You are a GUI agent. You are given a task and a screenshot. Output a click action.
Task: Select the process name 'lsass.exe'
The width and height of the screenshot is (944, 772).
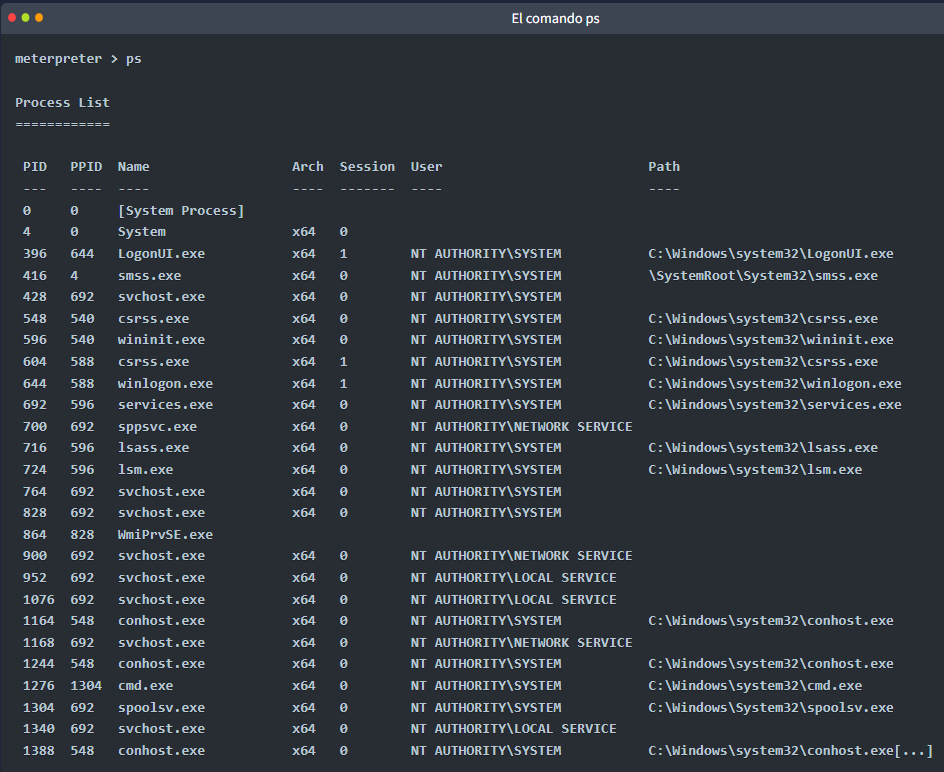coord(154,448)
